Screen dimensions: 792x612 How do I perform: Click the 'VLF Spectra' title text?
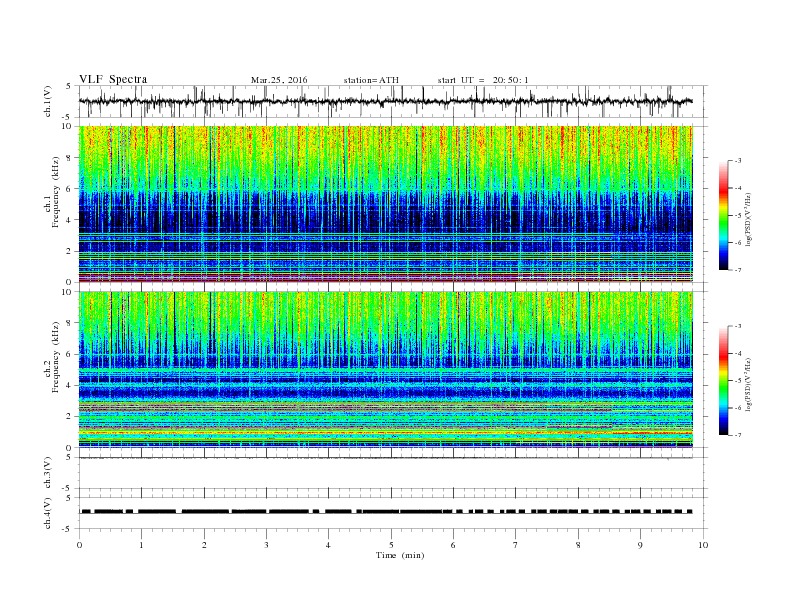[x=113, y=80]
